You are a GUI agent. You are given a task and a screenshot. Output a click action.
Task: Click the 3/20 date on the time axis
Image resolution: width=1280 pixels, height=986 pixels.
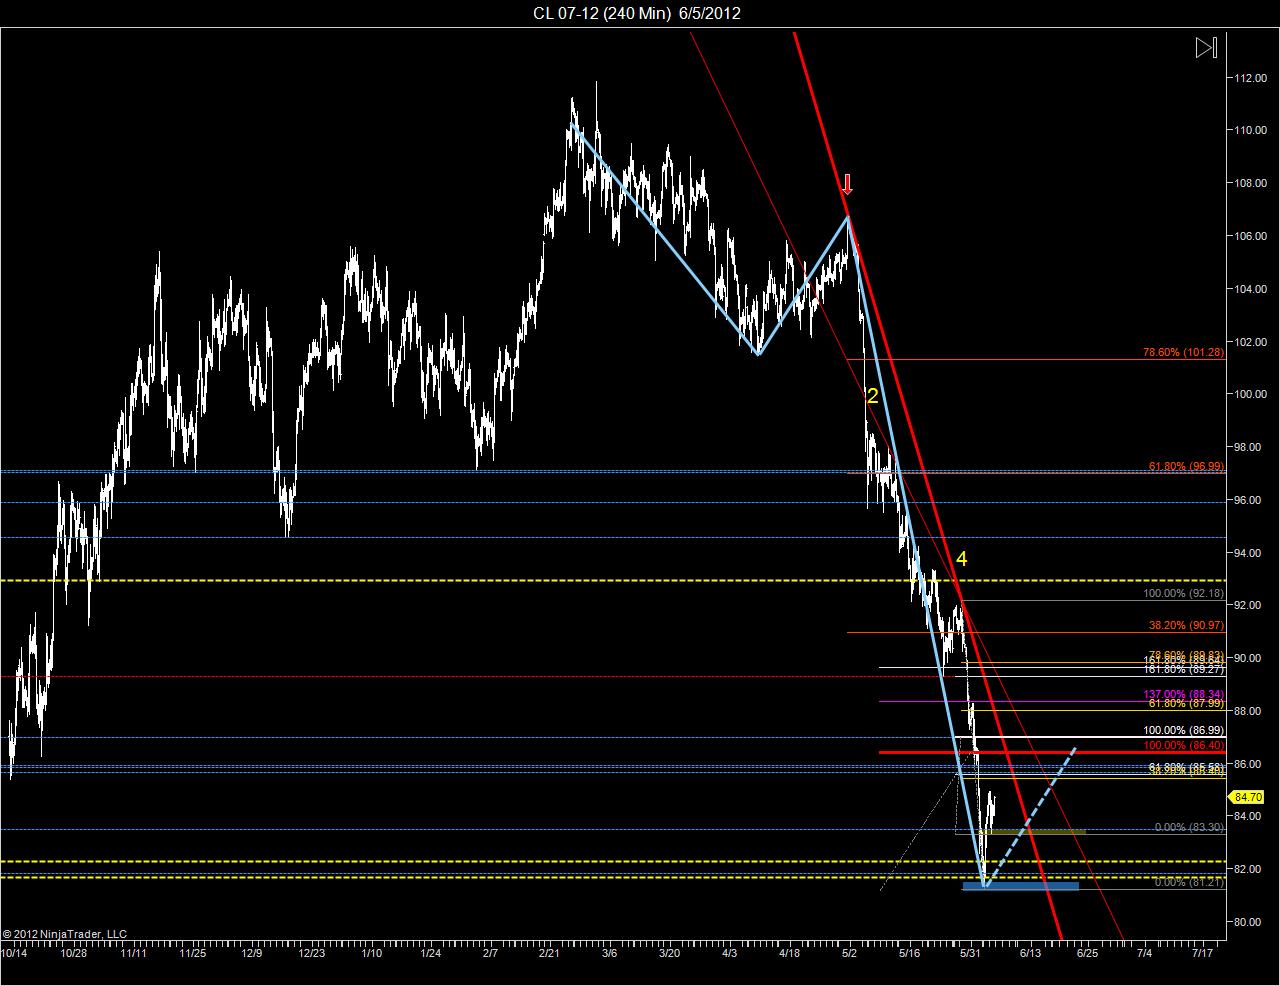click(669, 953)
